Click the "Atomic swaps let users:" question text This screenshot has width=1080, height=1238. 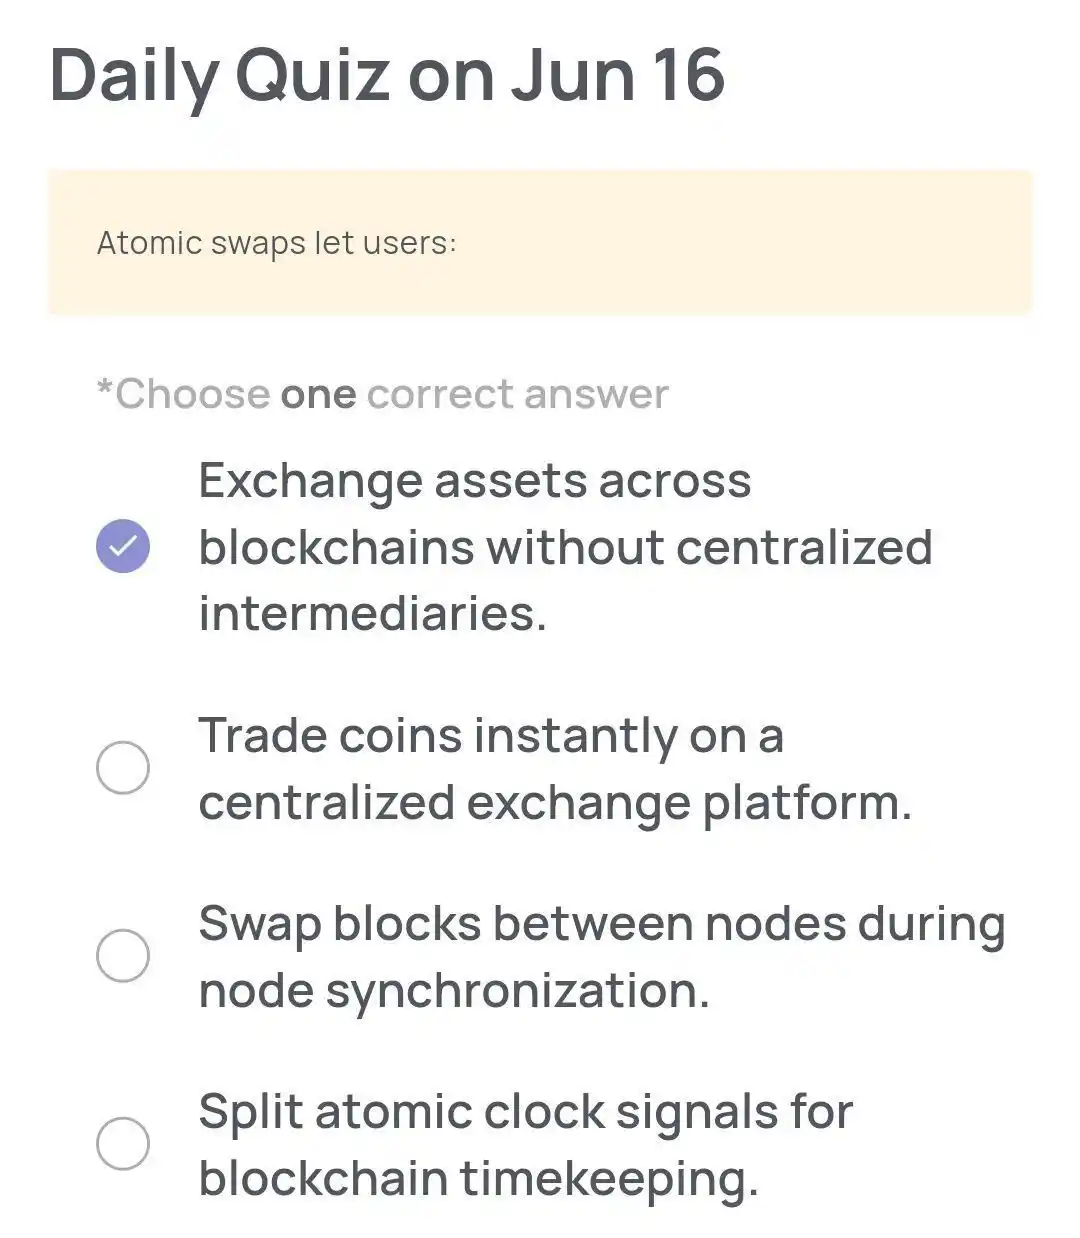click(x=276, y=243)
